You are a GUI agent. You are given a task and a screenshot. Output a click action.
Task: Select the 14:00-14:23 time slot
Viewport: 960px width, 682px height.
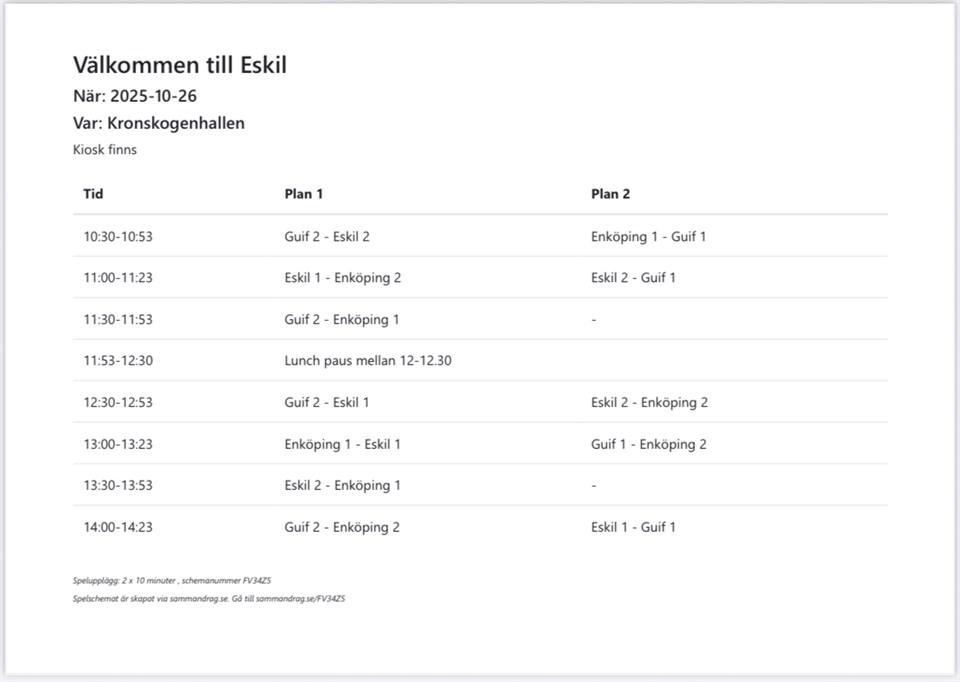point(118,527)
